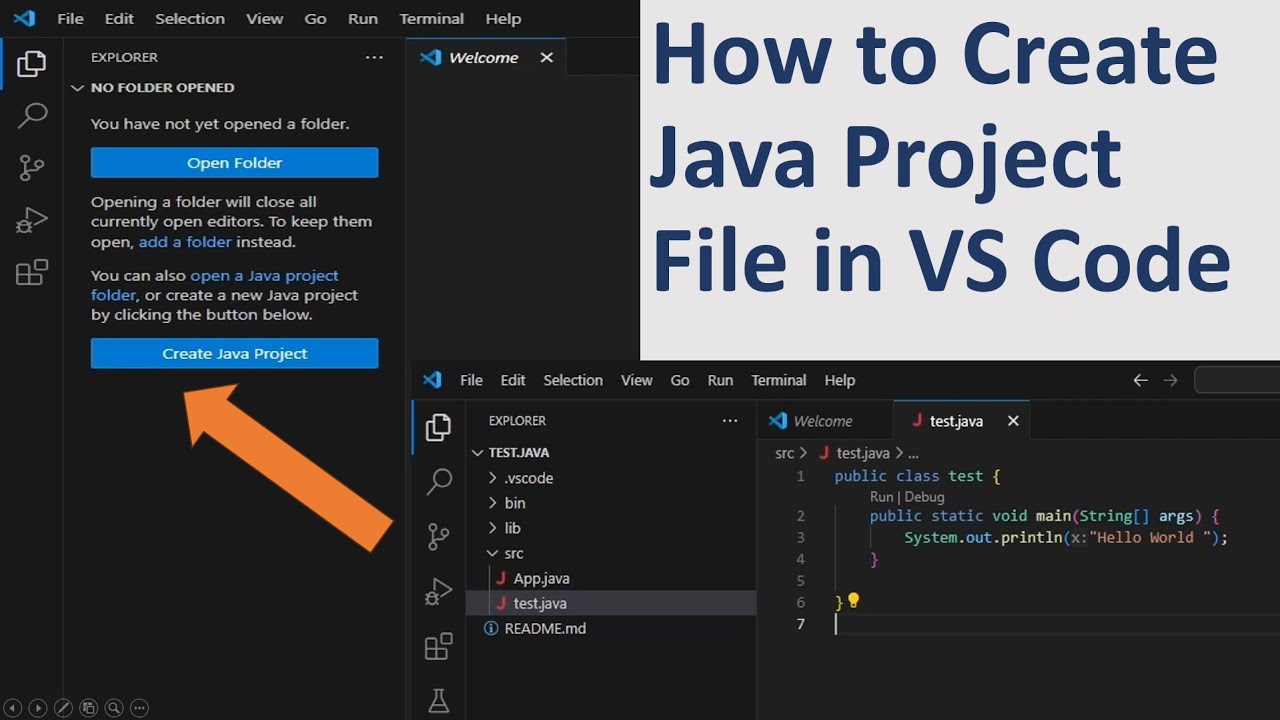This screenshot has width=1280, height=720.
Task: Open Source Control view in the upper-left window
Action: [32, 168]
